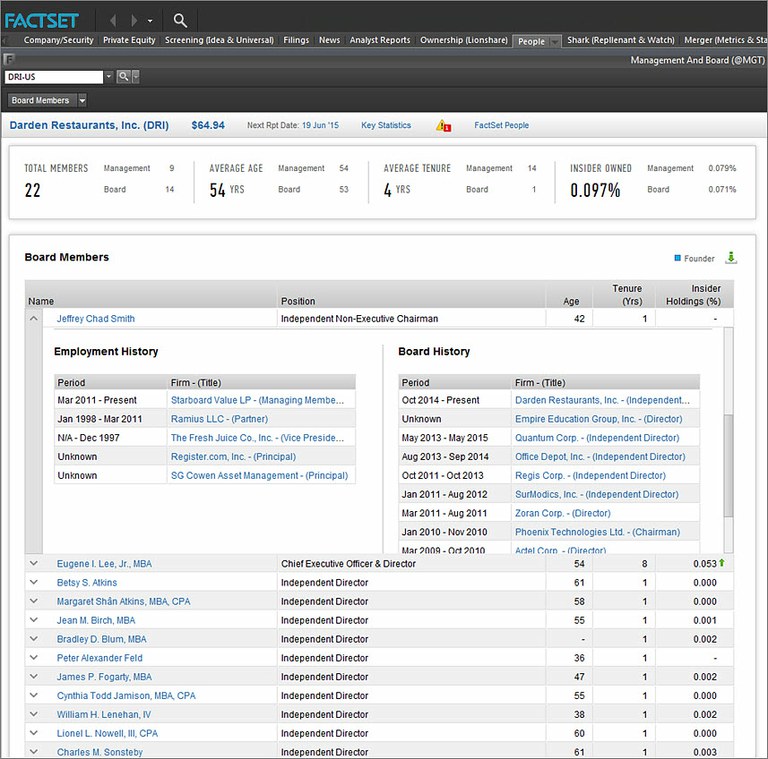Open the Board Members report dropdown arrow

pos(82,100)
